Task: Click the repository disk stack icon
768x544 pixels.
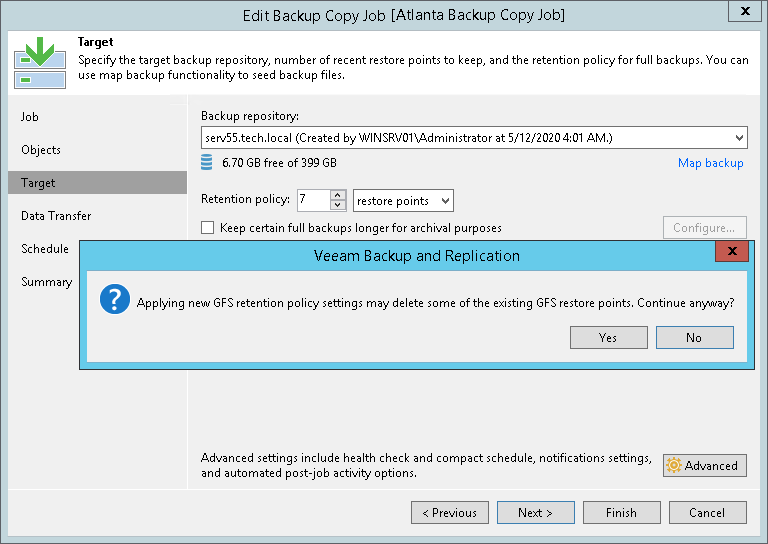Action: (x=207, y=163)
